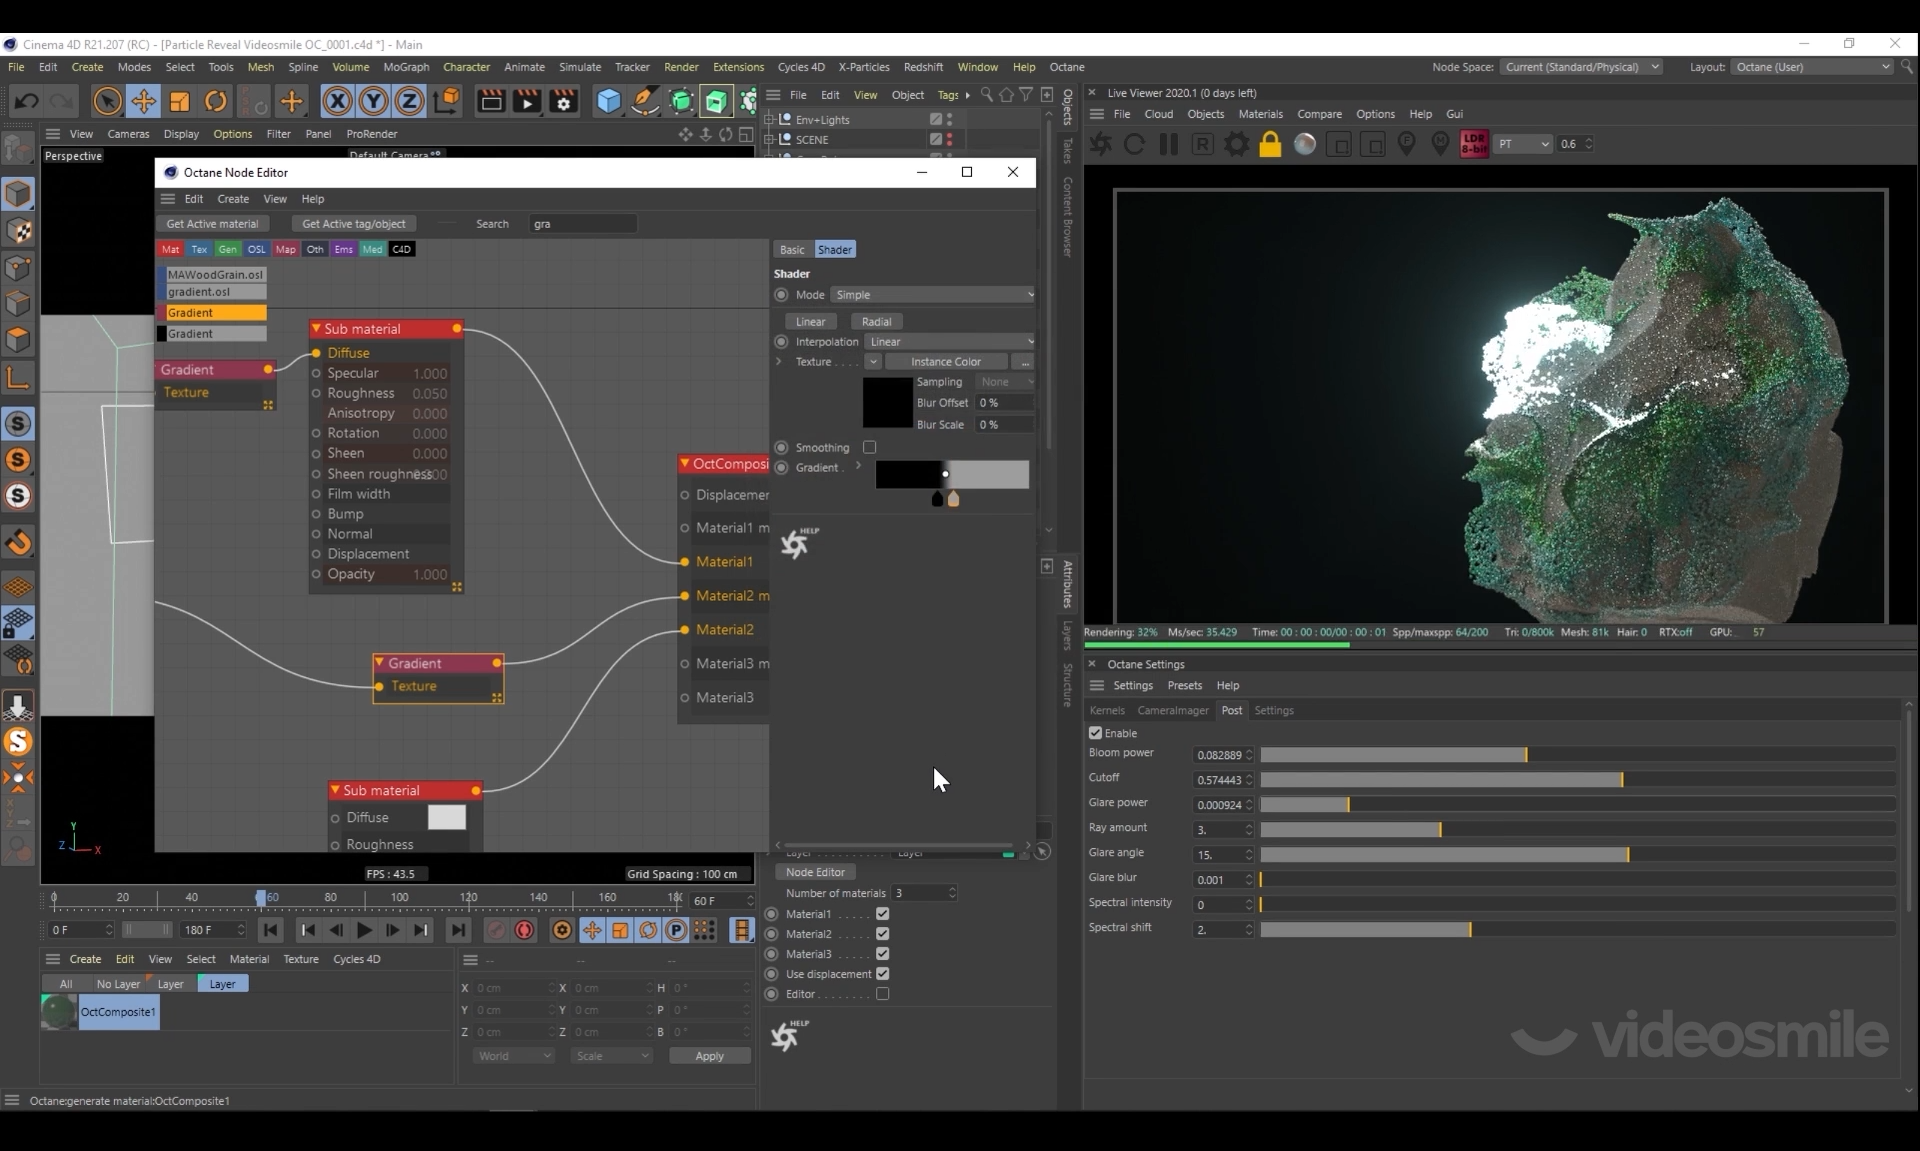Open the shader Mode Simple dropdown
1920x1151 pixels.
click(932, 295)
